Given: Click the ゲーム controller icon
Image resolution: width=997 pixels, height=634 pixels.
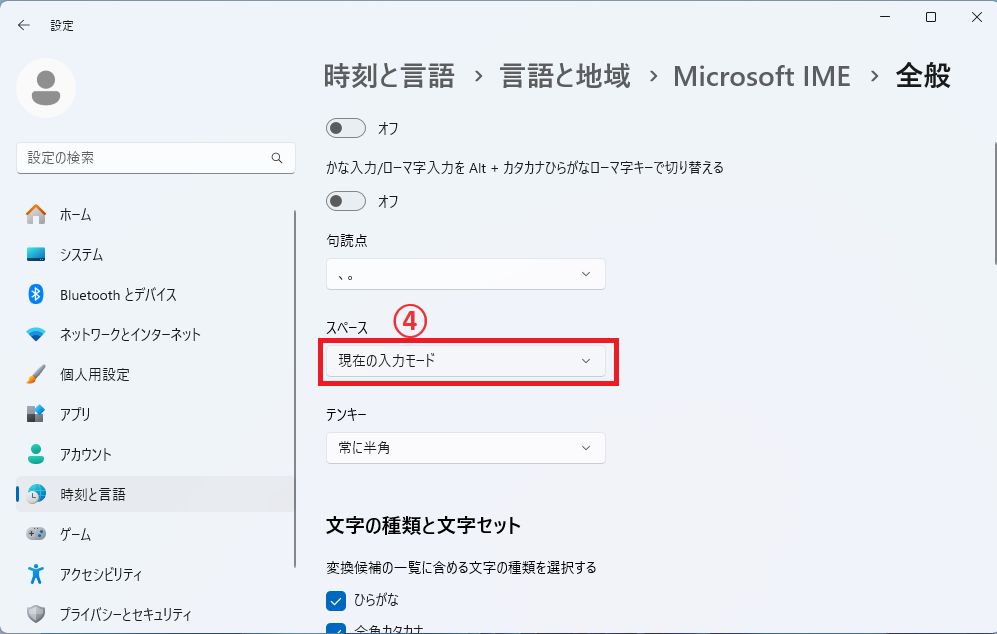Looking at the screenshot, I should pyautogui.click(x=36, y=534).
